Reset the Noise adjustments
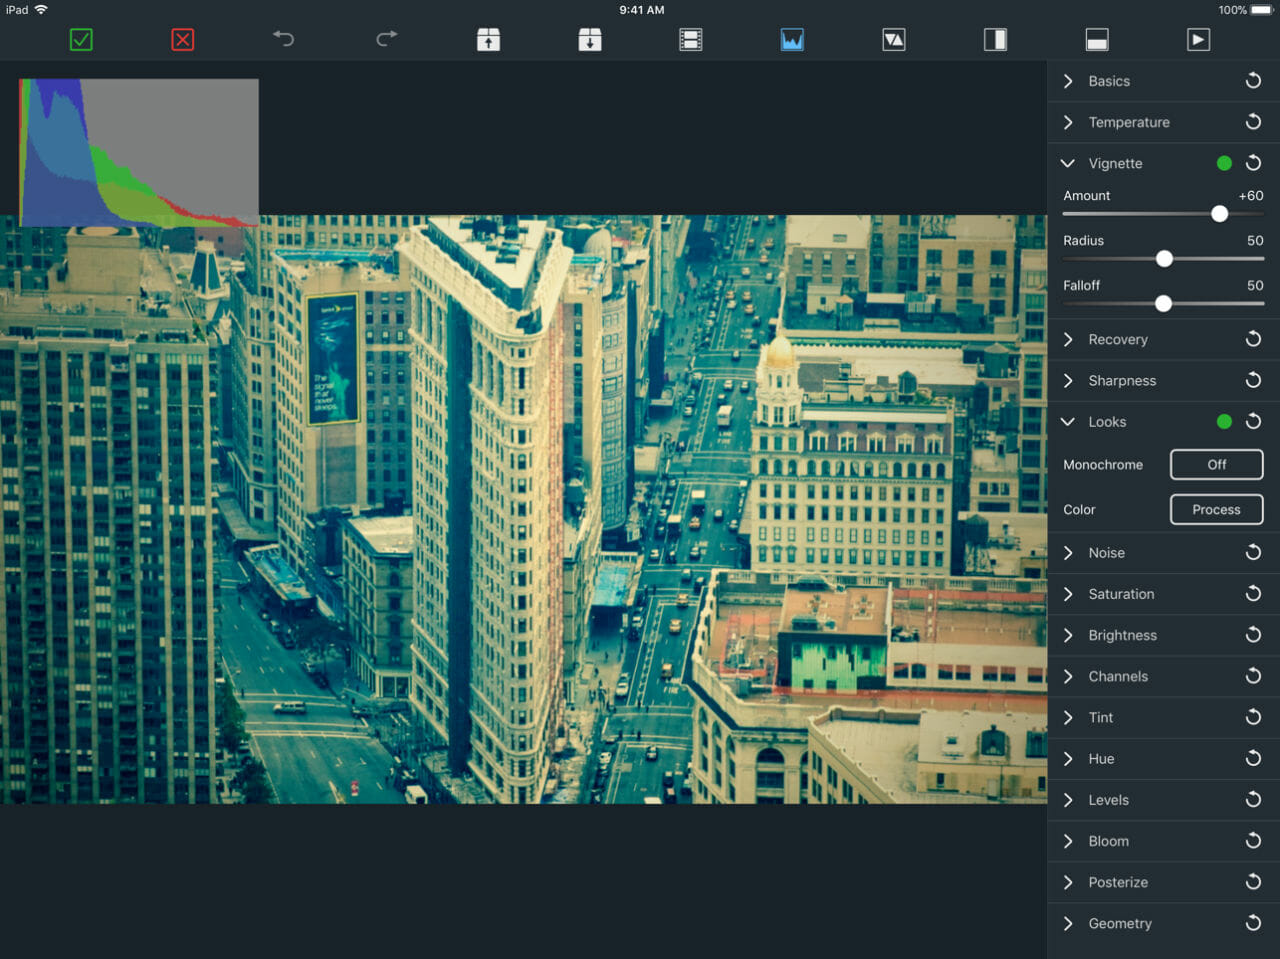 tap(1253, 553)
